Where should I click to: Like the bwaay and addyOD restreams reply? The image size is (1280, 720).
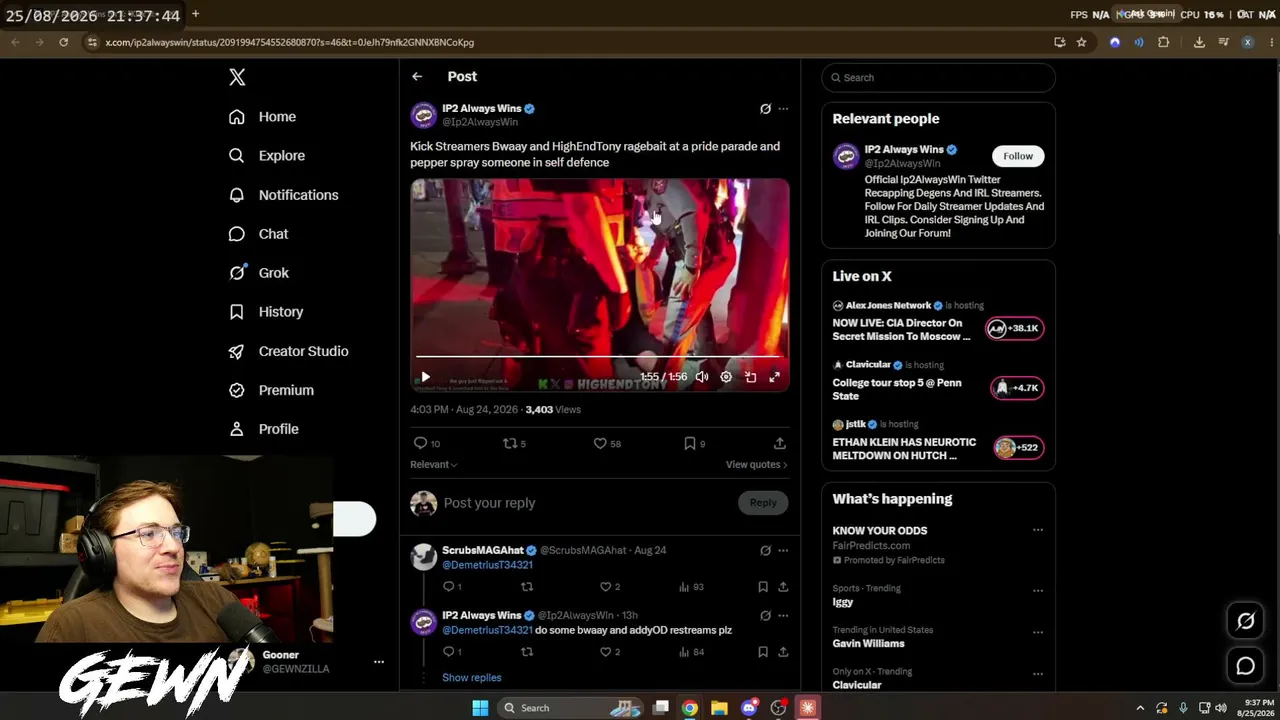pyautogui.click(x=605, y=652)
